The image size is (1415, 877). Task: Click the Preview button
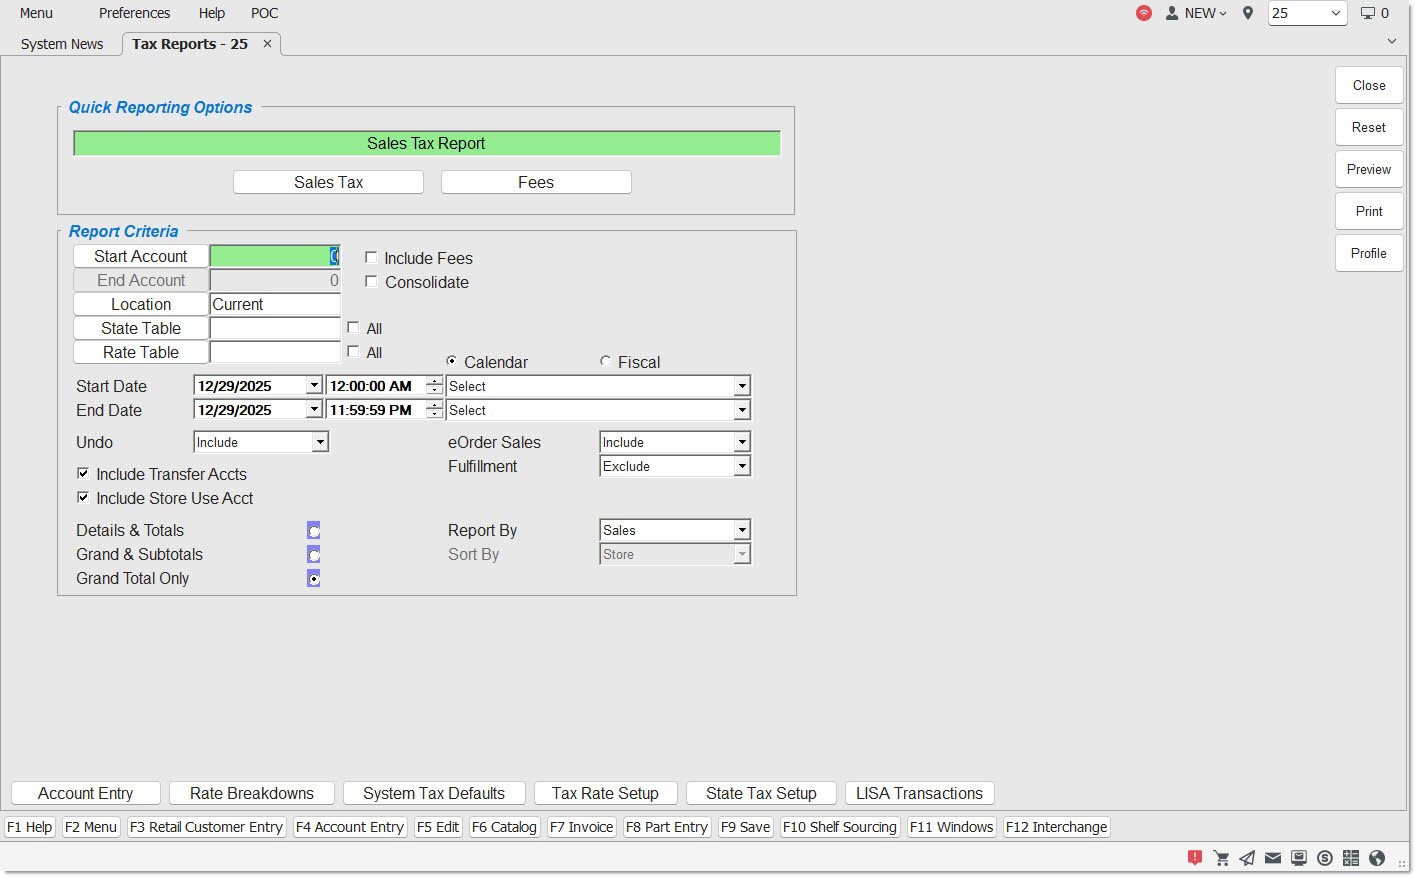point(1368,169)
